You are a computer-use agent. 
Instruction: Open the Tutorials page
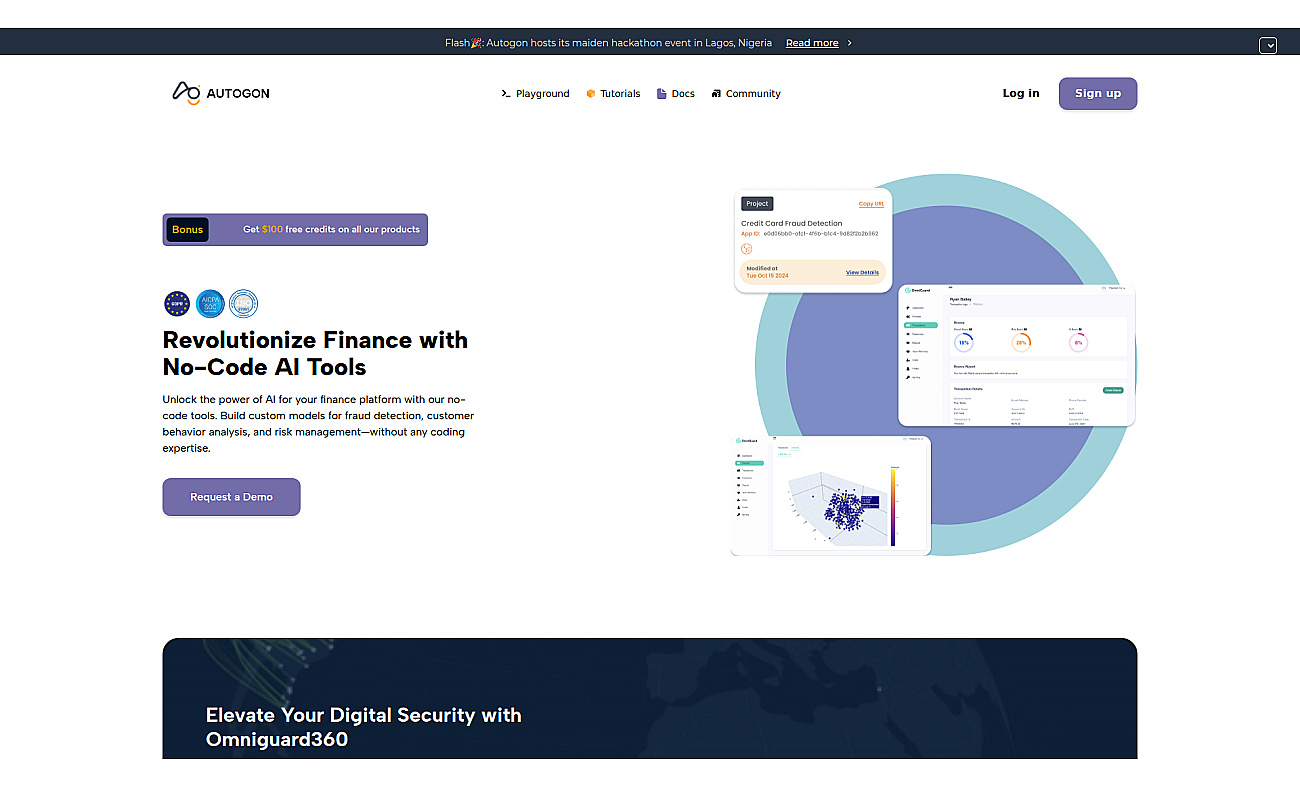pos(613,94)
